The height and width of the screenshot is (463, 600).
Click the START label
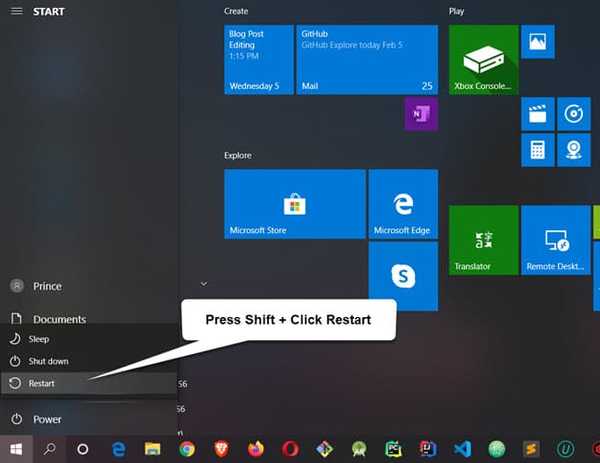click(x=49, y=11)
